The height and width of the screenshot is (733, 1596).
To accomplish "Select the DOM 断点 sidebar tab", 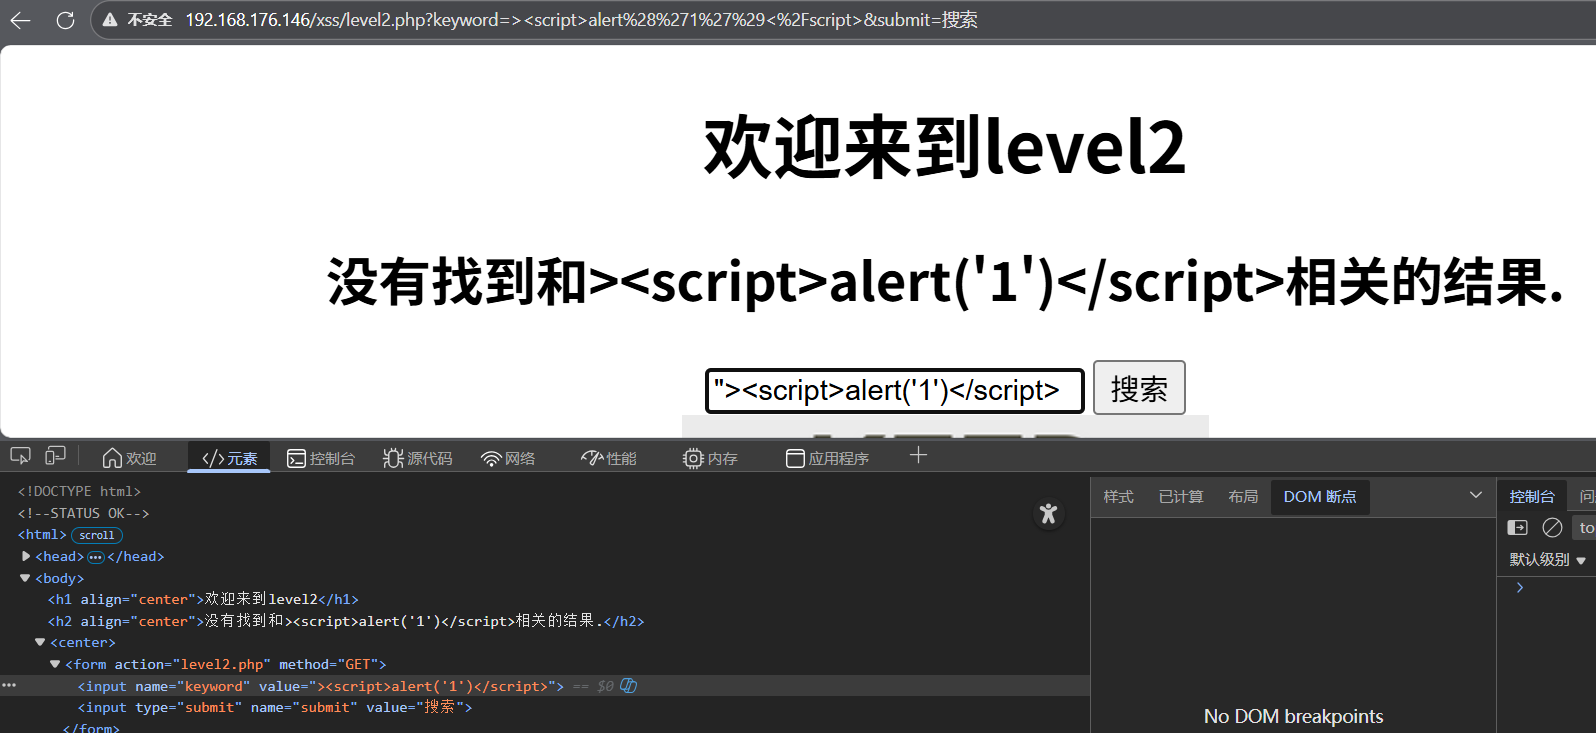I will 1320,497.
